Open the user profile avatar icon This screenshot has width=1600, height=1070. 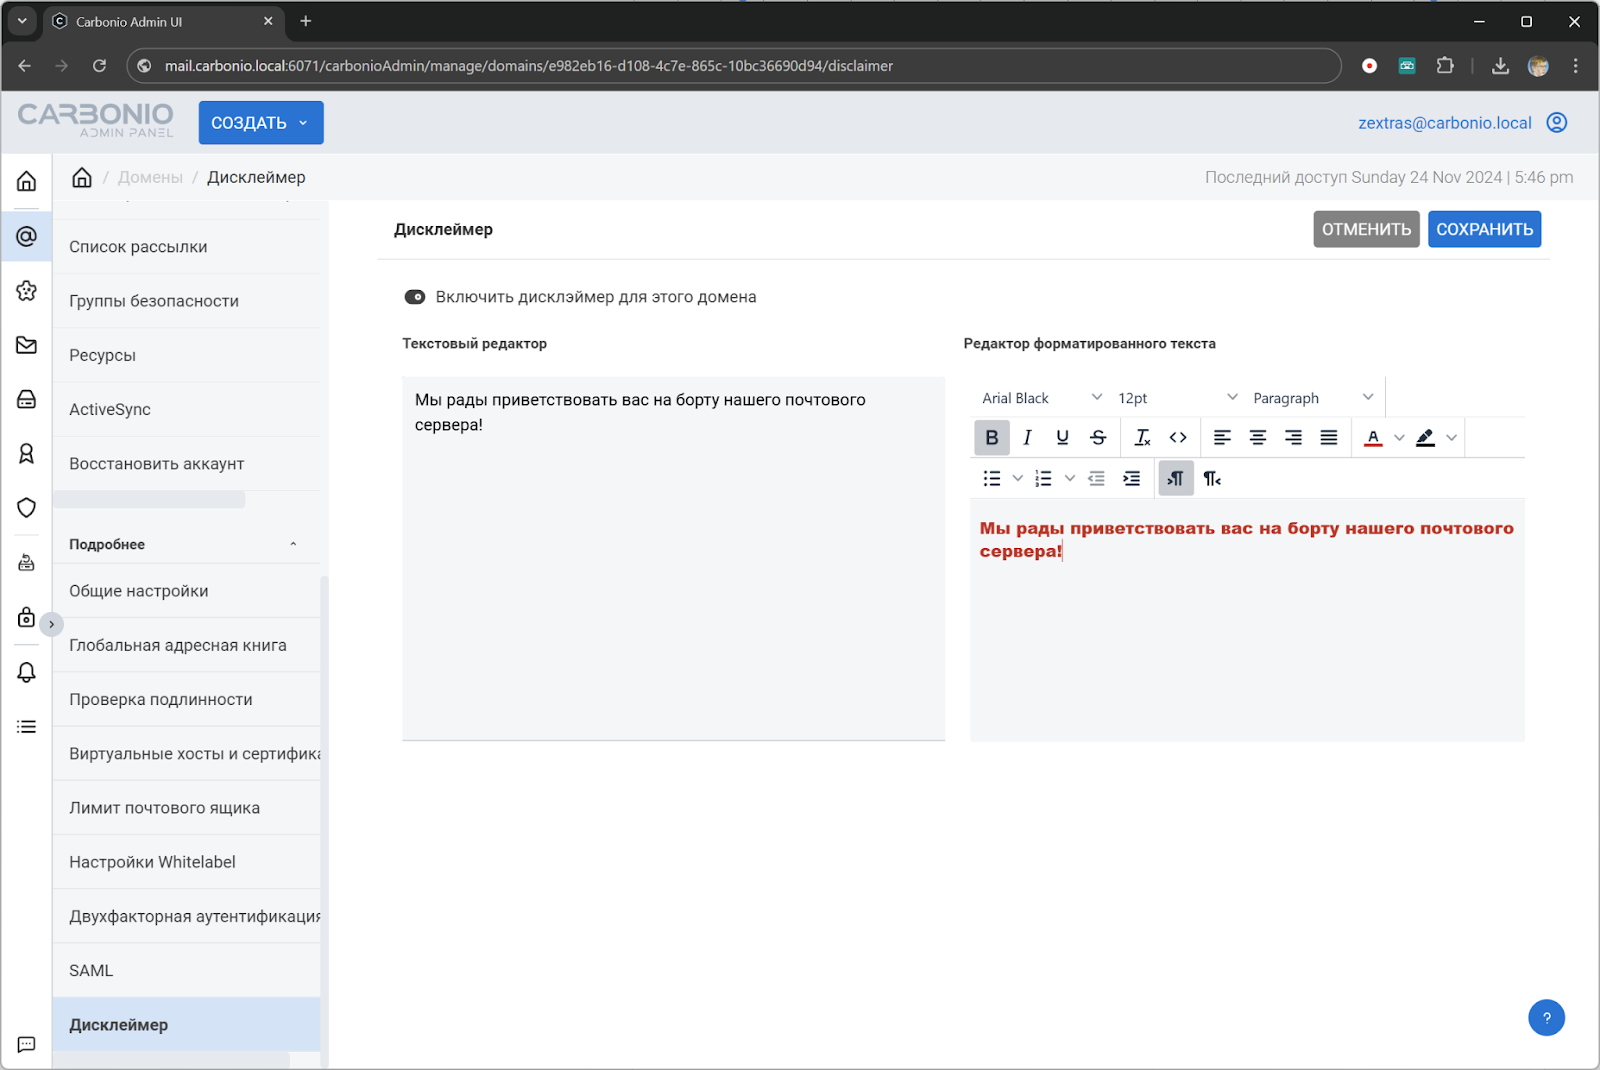pyautogui.click(x=1557, y=123)
